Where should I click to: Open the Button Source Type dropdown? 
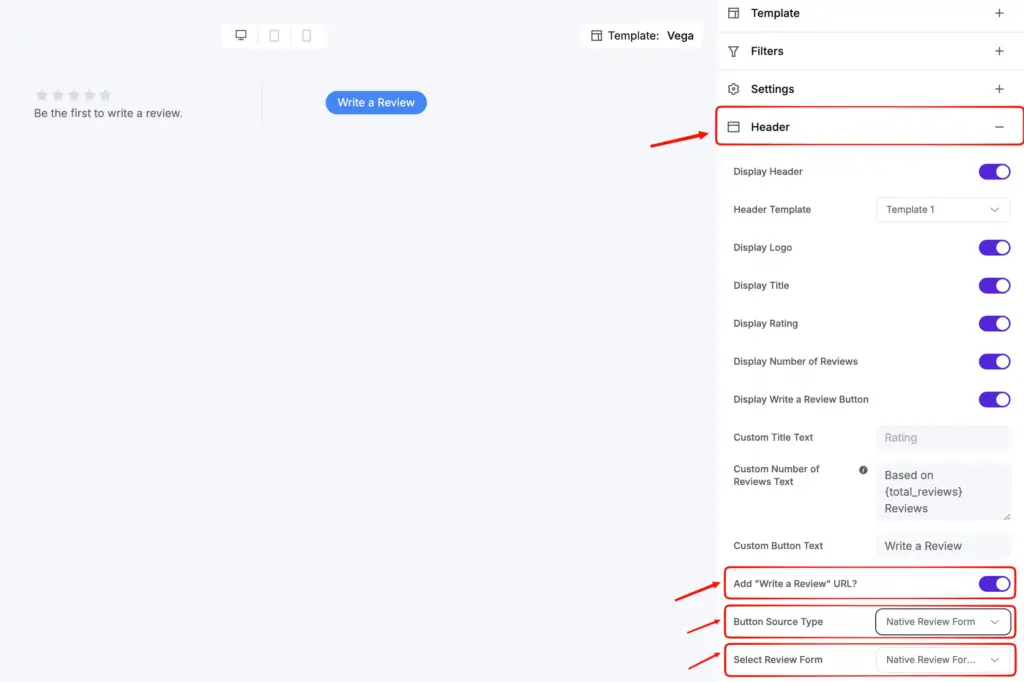click(941, 621)
